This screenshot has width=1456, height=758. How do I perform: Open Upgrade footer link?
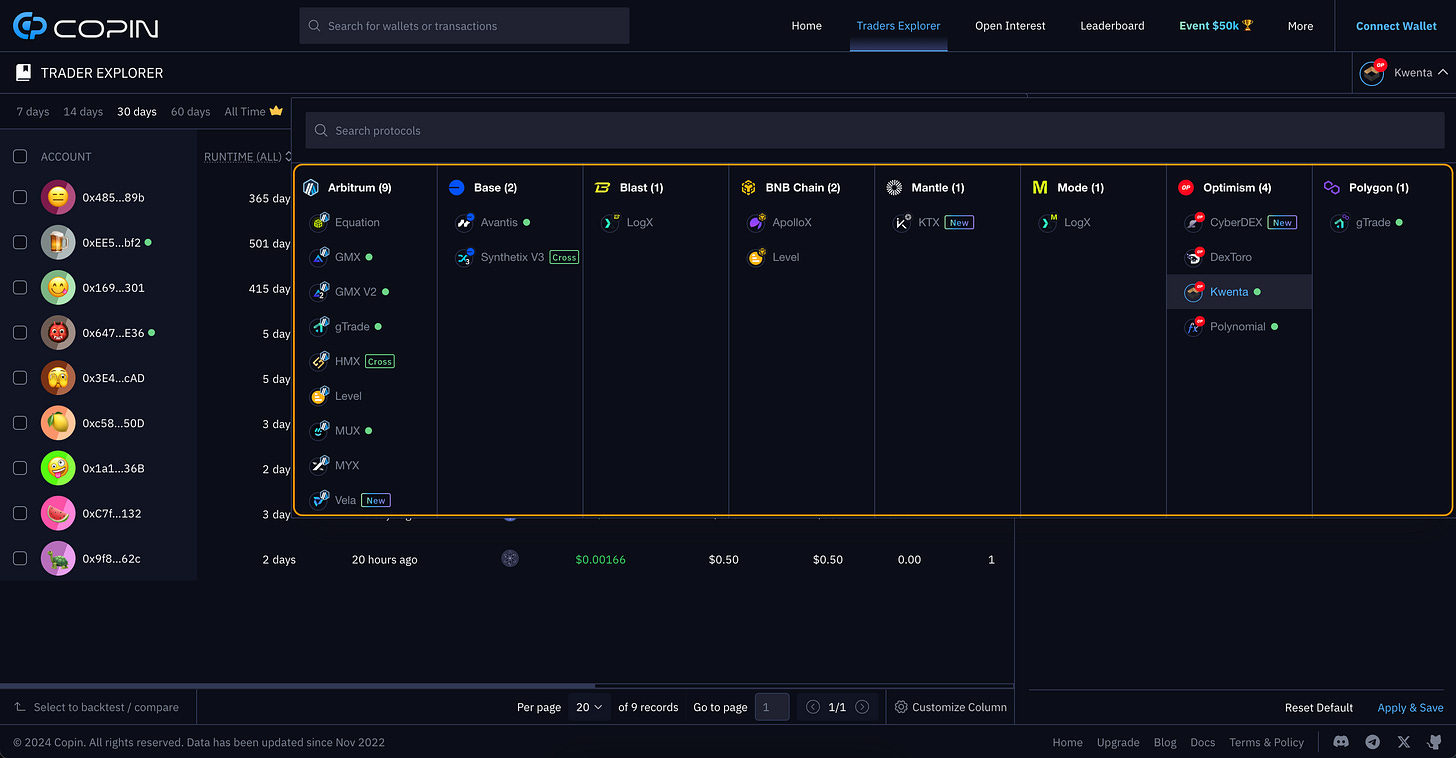(x=1118, y=742)
